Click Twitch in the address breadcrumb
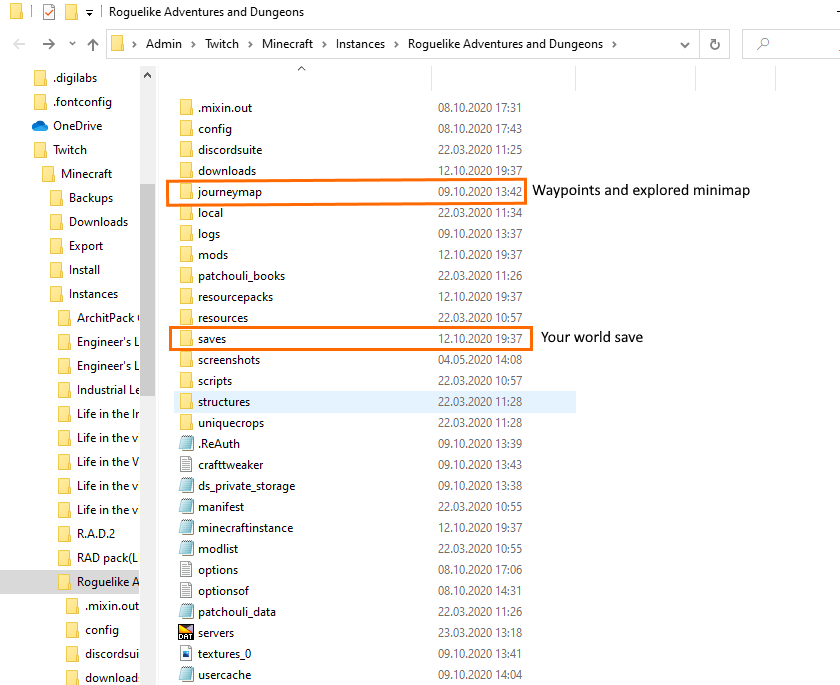840x685 pixels. 222,44
